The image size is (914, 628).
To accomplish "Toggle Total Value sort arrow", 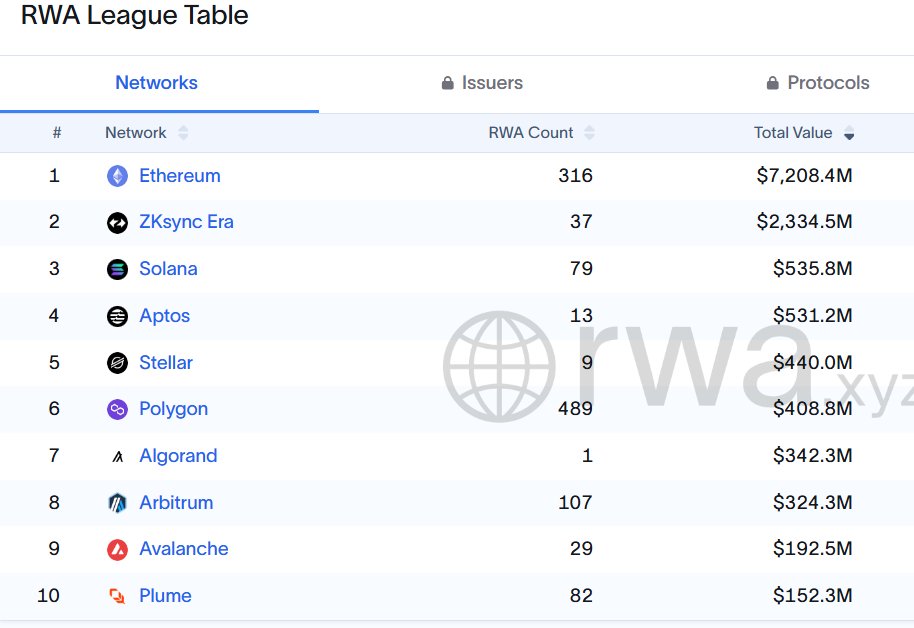I will [x=849, y=133].
